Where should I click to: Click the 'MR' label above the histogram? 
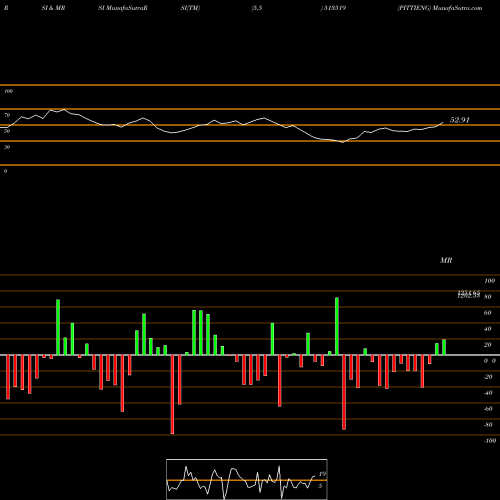point(446,260)
